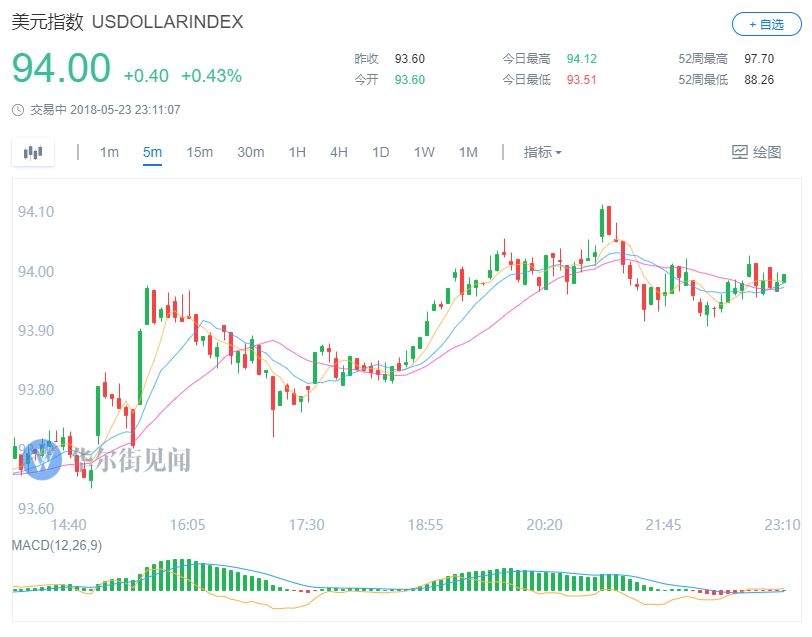The width and height of the screenshot is (812, 637).
Task: Click the 94.00 current price value
Action: [61, 68]
